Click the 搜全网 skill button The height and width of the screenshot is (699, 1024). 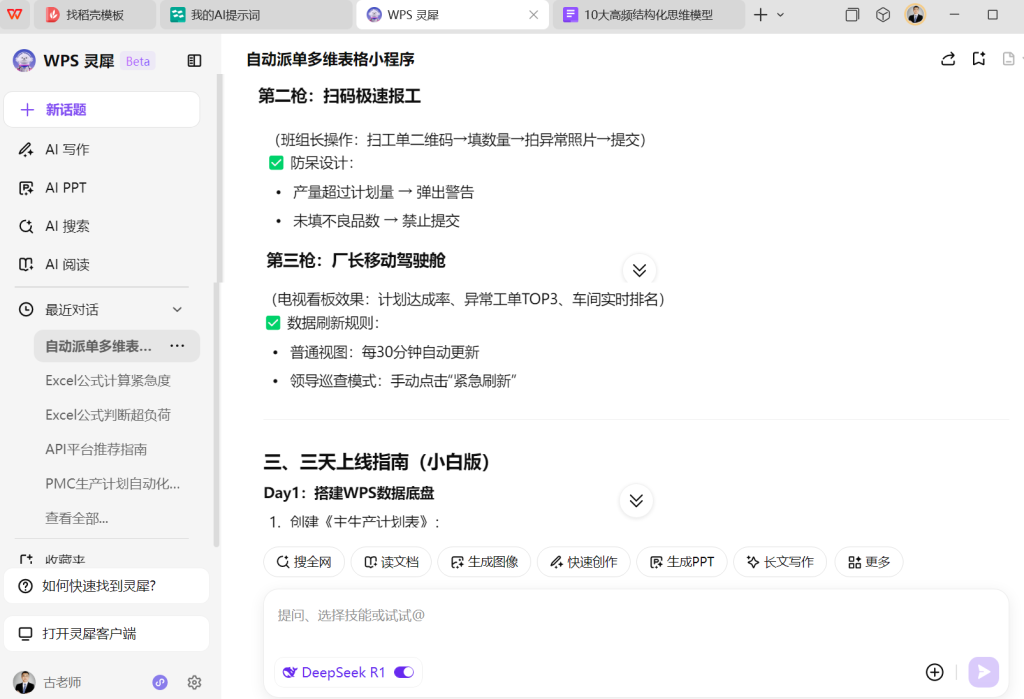coord(304,562)
